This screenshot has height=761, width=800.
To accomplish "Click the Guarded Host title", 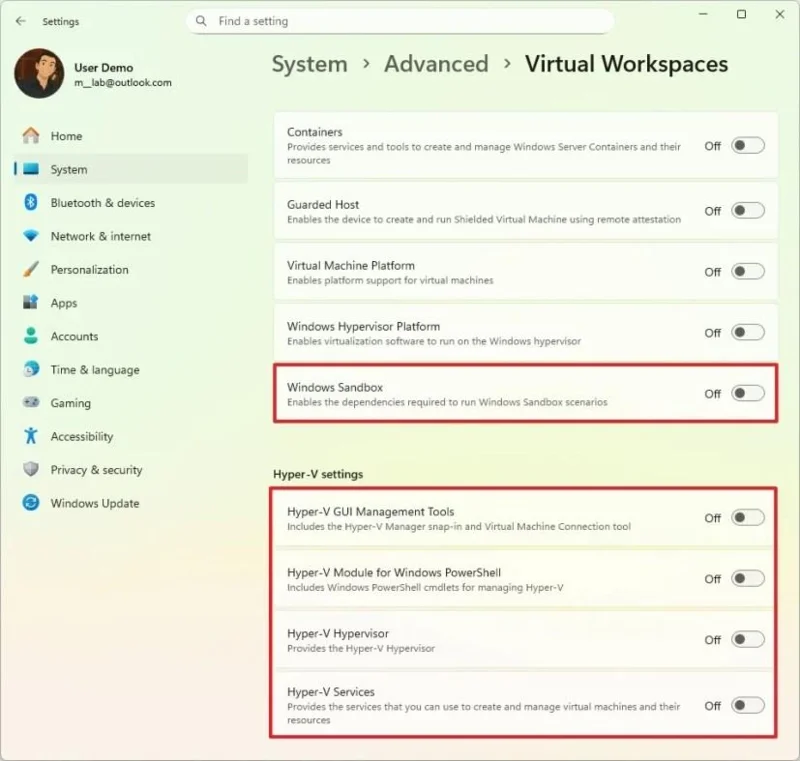I will pyautogui.click(x=323, y=205).
